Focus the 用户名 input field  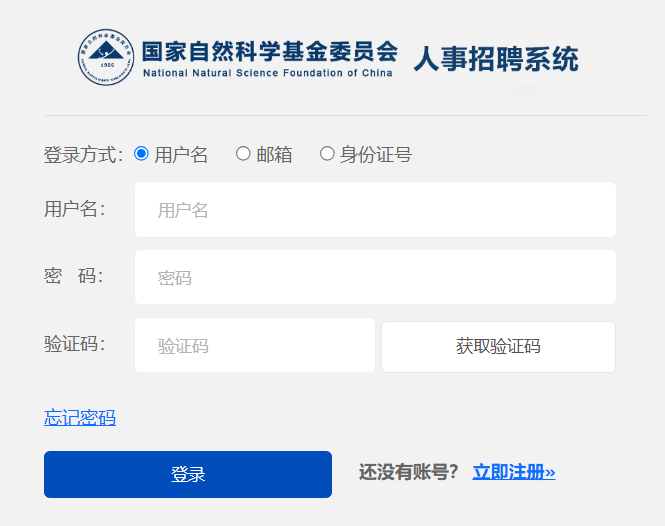coord(375,210)
